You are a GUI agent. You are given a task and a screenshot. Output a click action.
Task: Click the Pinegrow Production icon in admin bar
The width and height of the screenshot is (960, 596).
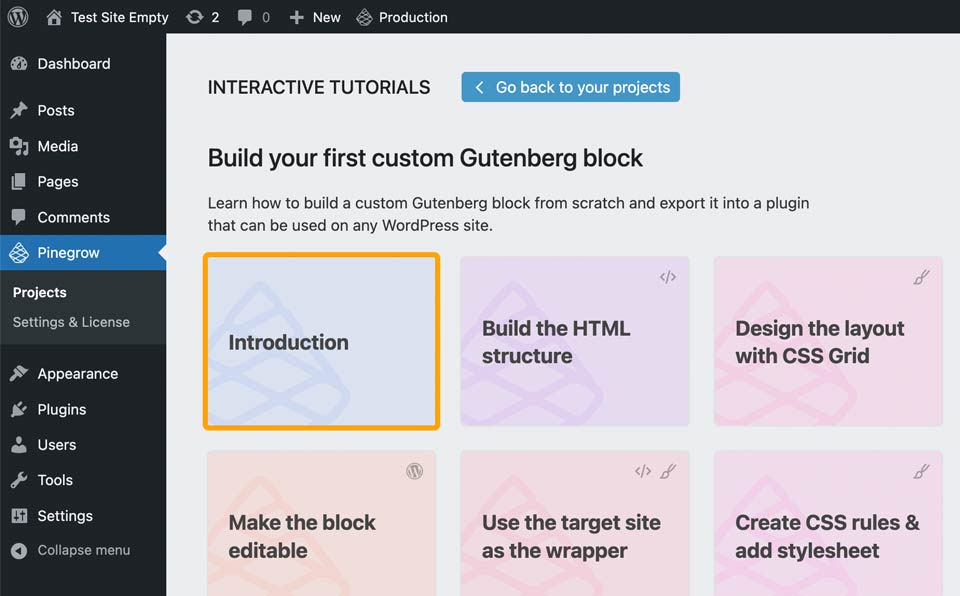(x=365, y=17)
